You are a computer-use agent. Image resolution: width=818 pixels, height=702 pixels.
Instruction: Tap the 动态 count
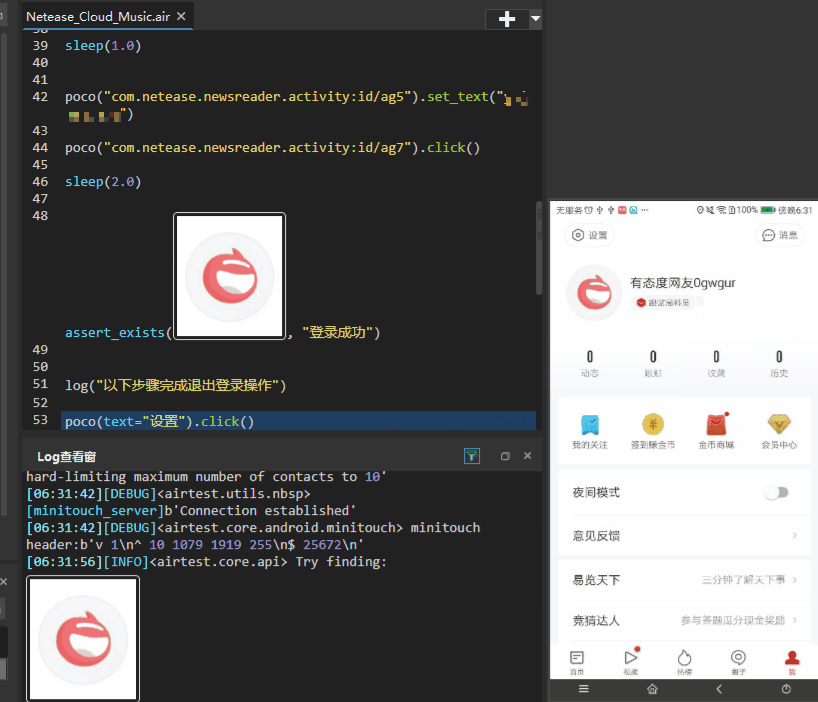click(x=590, y=364)
